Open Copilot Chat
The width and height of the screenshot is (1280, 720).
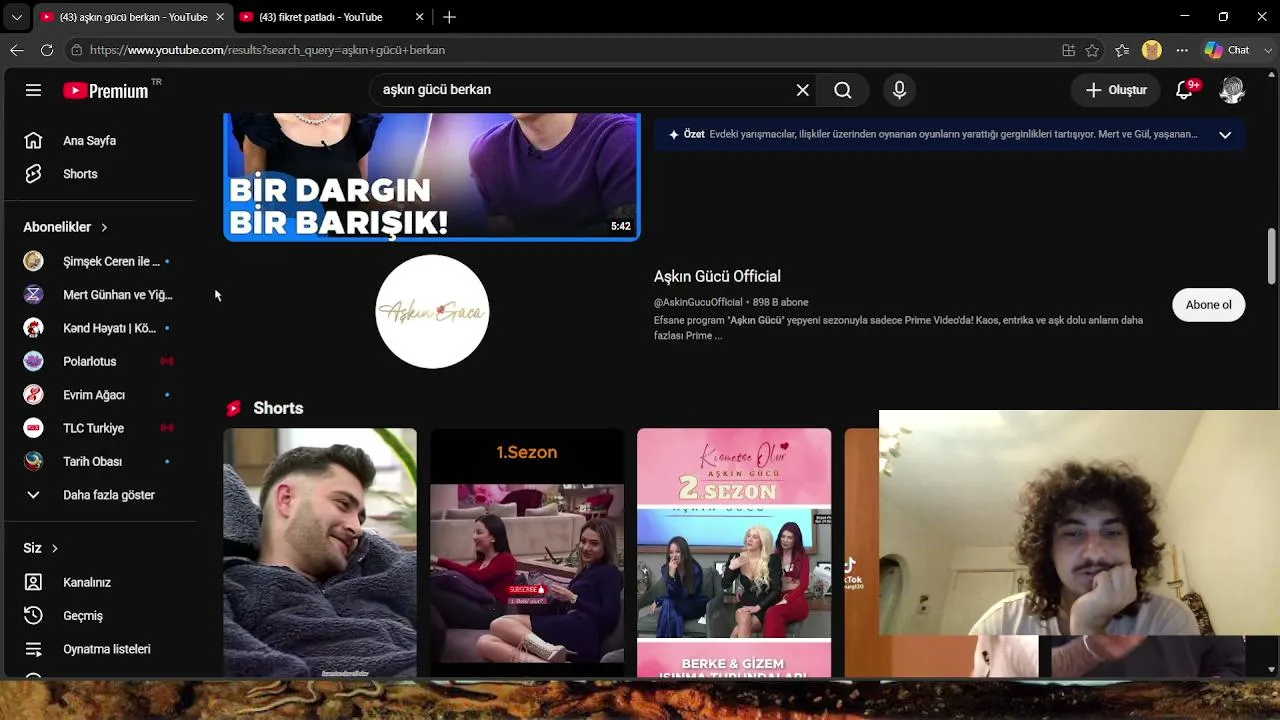[x=1227, y=50]
